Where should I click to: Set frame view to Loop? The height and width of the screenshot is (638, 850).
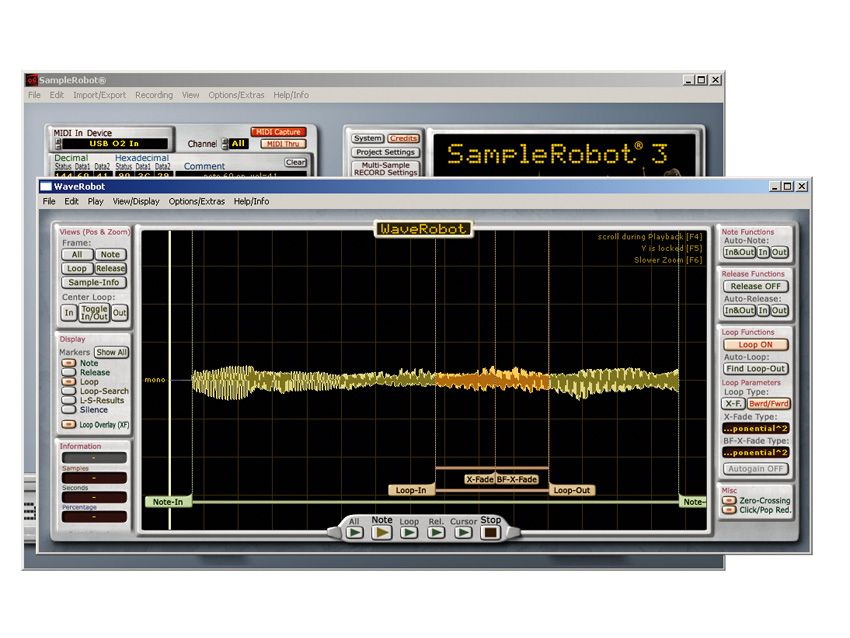(x=77, y=268)
